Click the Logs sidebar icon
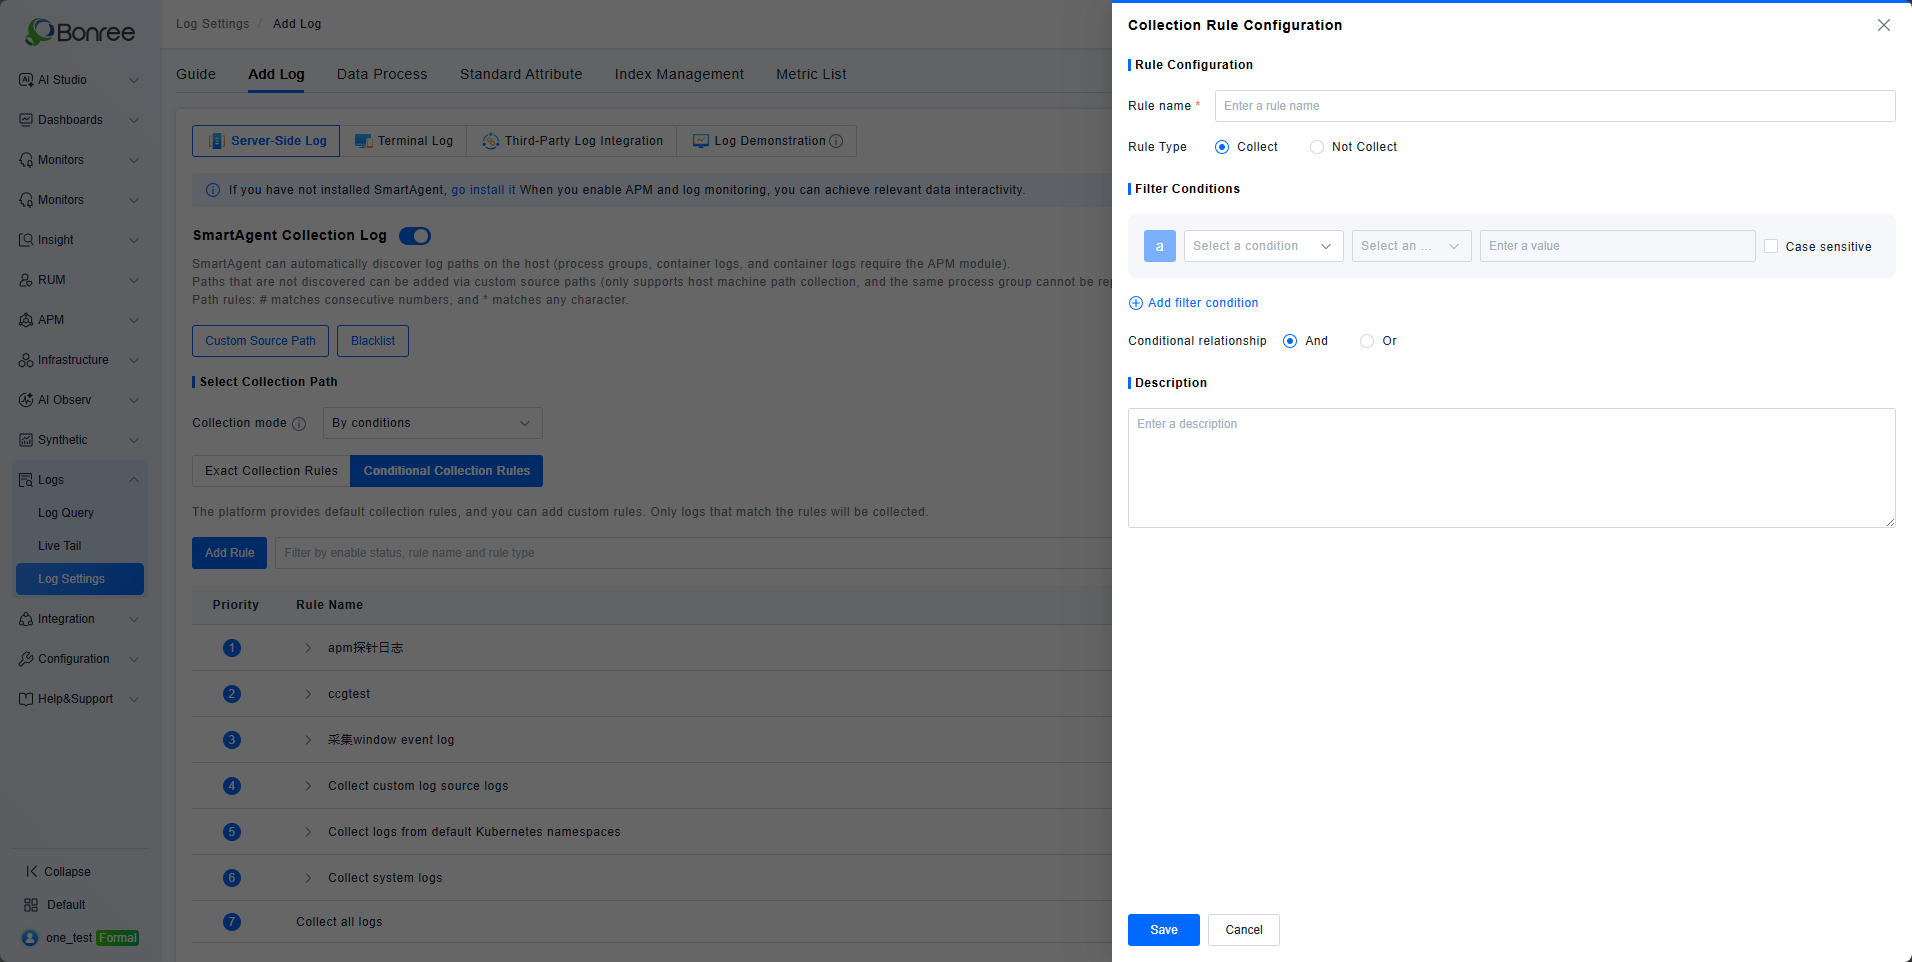This screenshot has width=1912, height=962. (x=26, y=480)
